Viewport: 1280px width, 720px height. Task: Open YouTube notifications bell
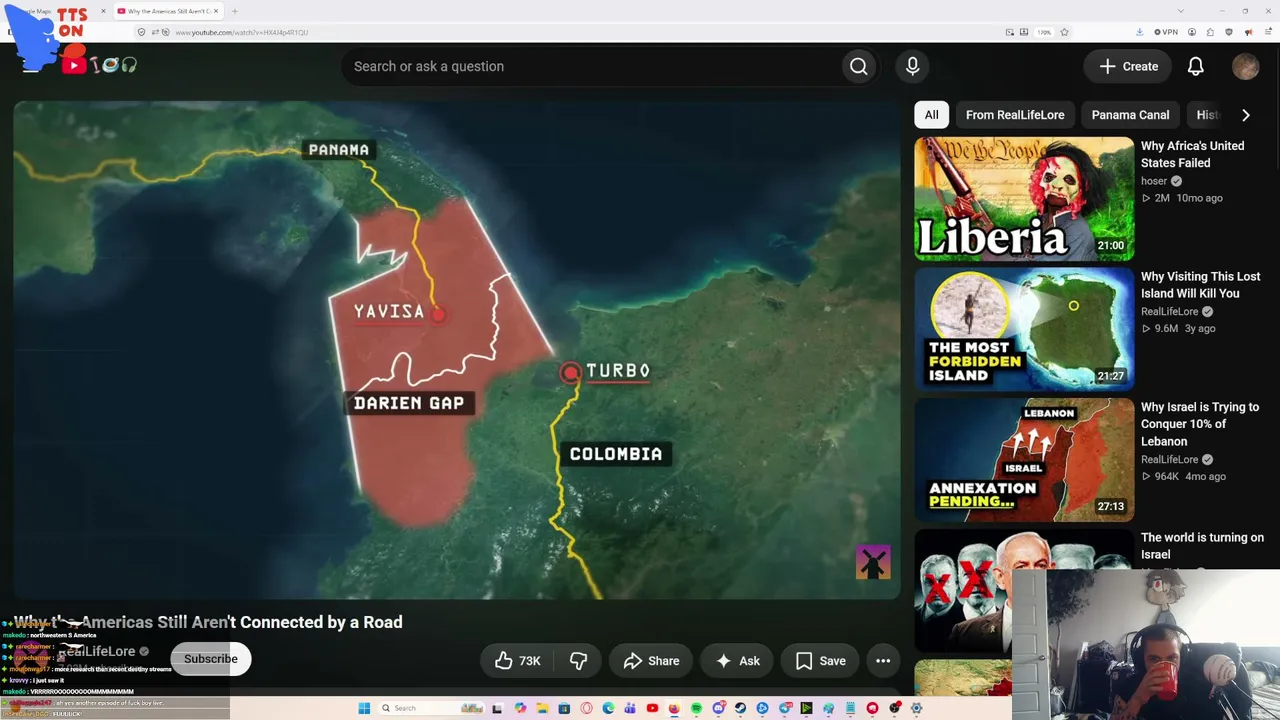1195,66
